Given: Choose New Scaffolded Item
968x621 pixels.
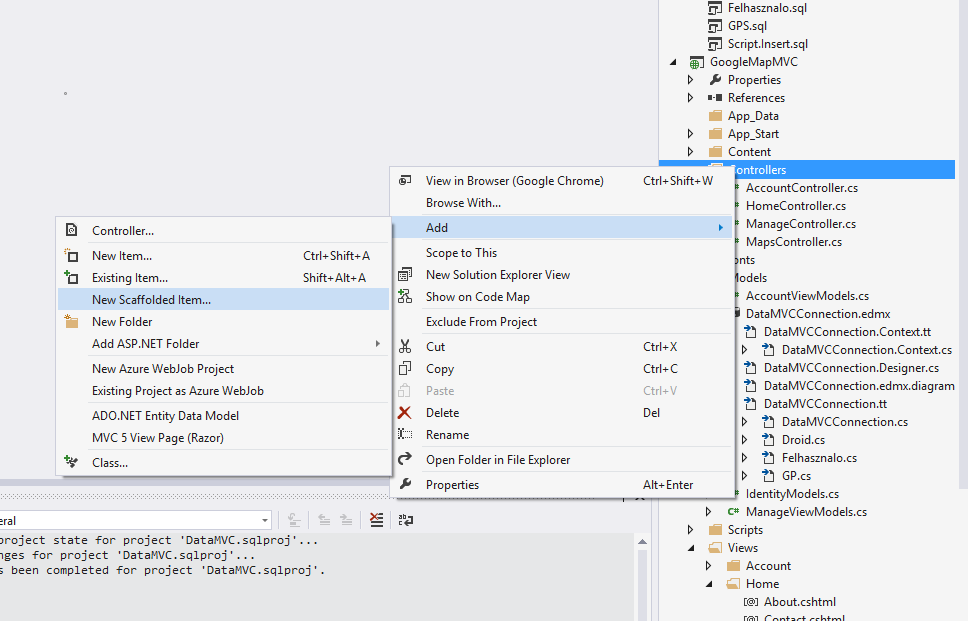Looking at the screenshot, I should pos(223,299).
